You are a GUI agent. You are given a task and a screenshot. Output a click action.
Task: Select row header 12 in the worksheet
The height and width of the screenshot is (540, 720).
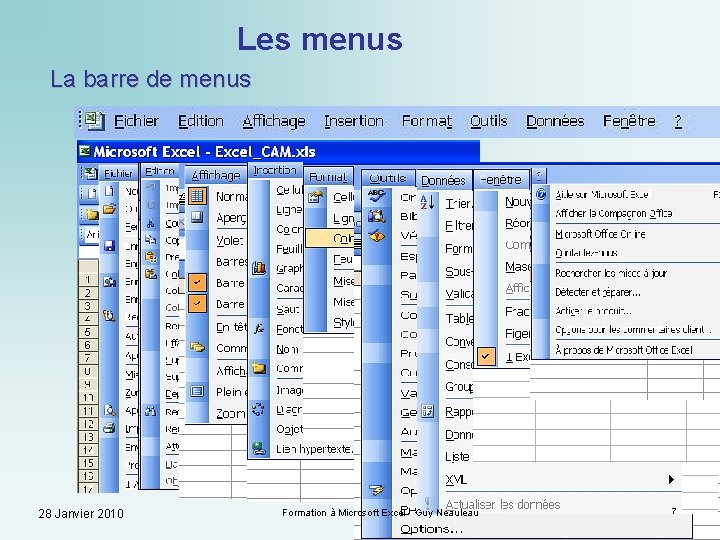[88, 424]
